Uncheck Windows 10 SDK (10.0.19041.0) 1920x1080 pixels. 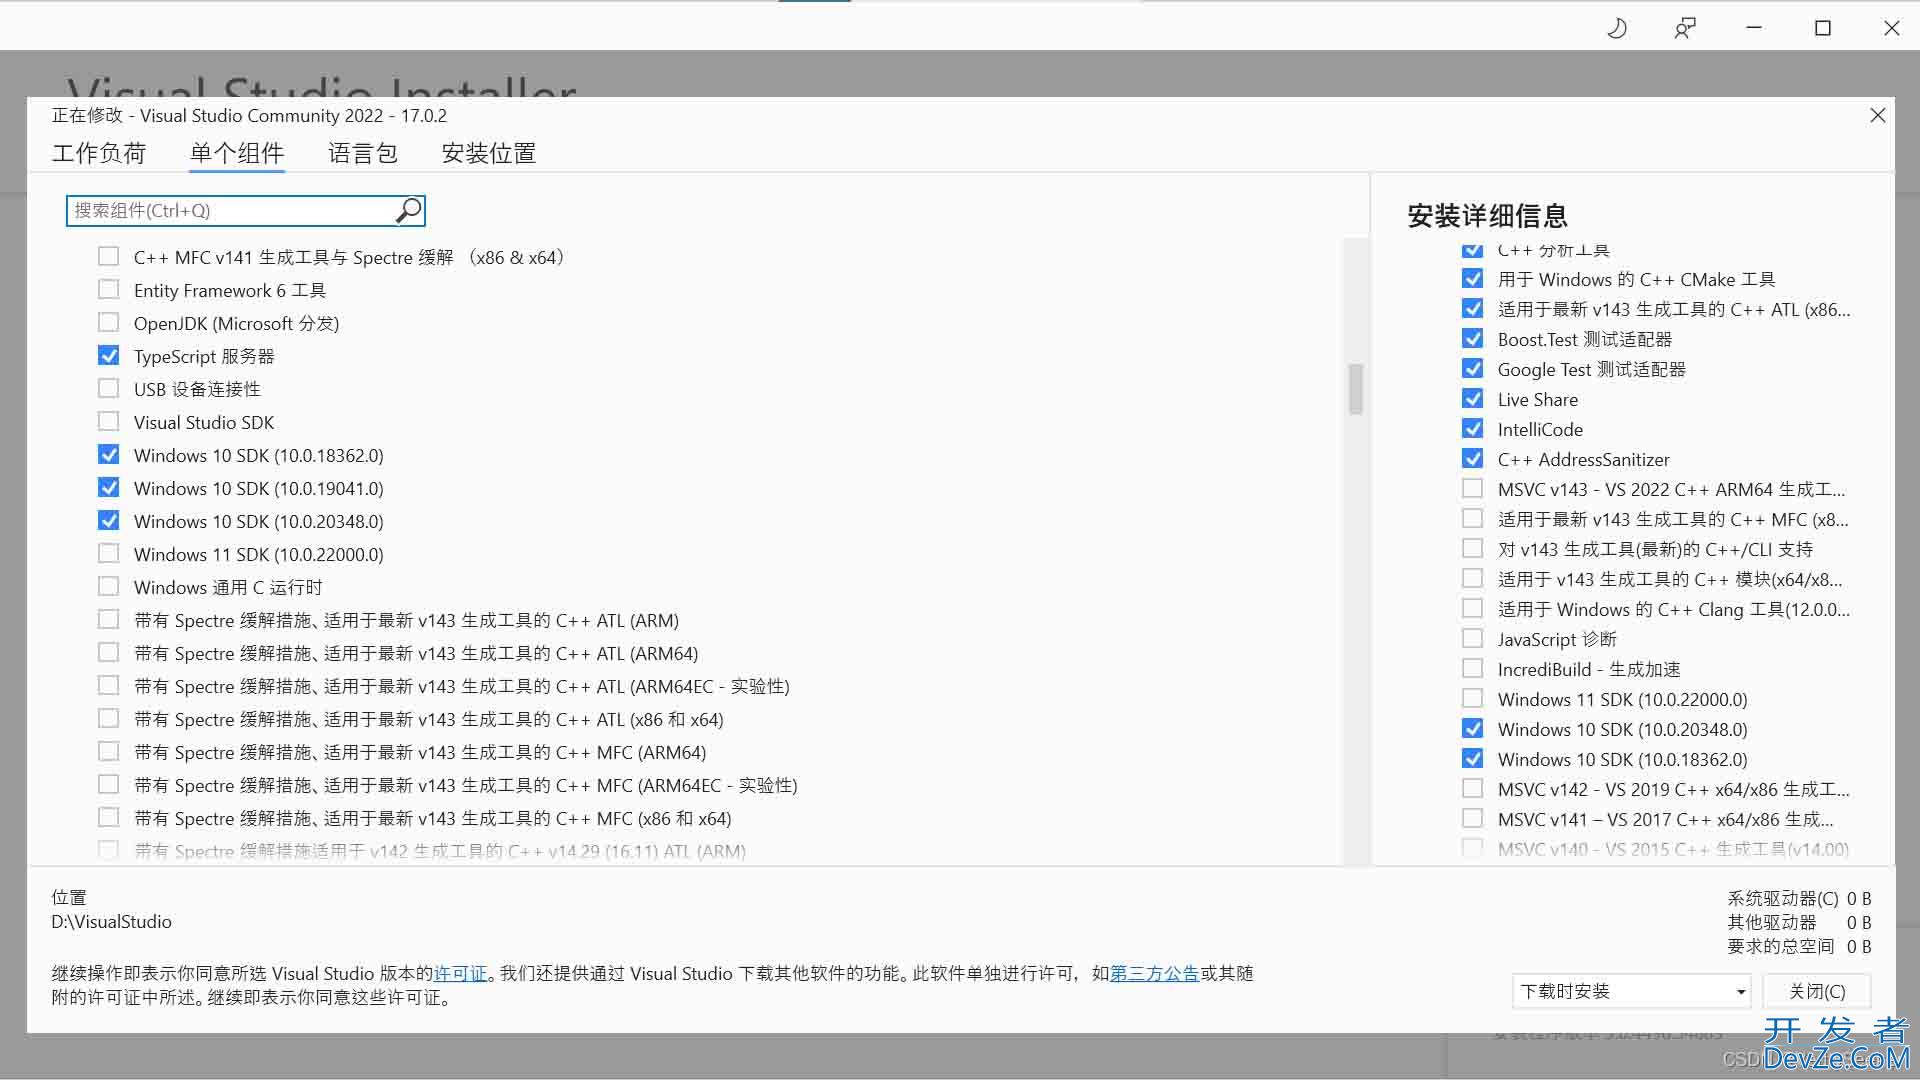108,488
